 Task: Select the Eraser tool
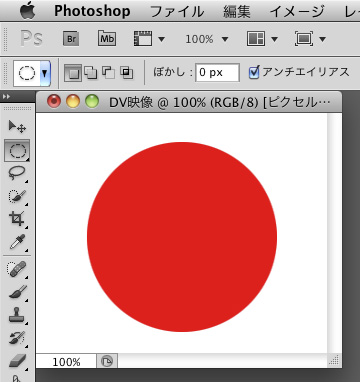point(17,361)
